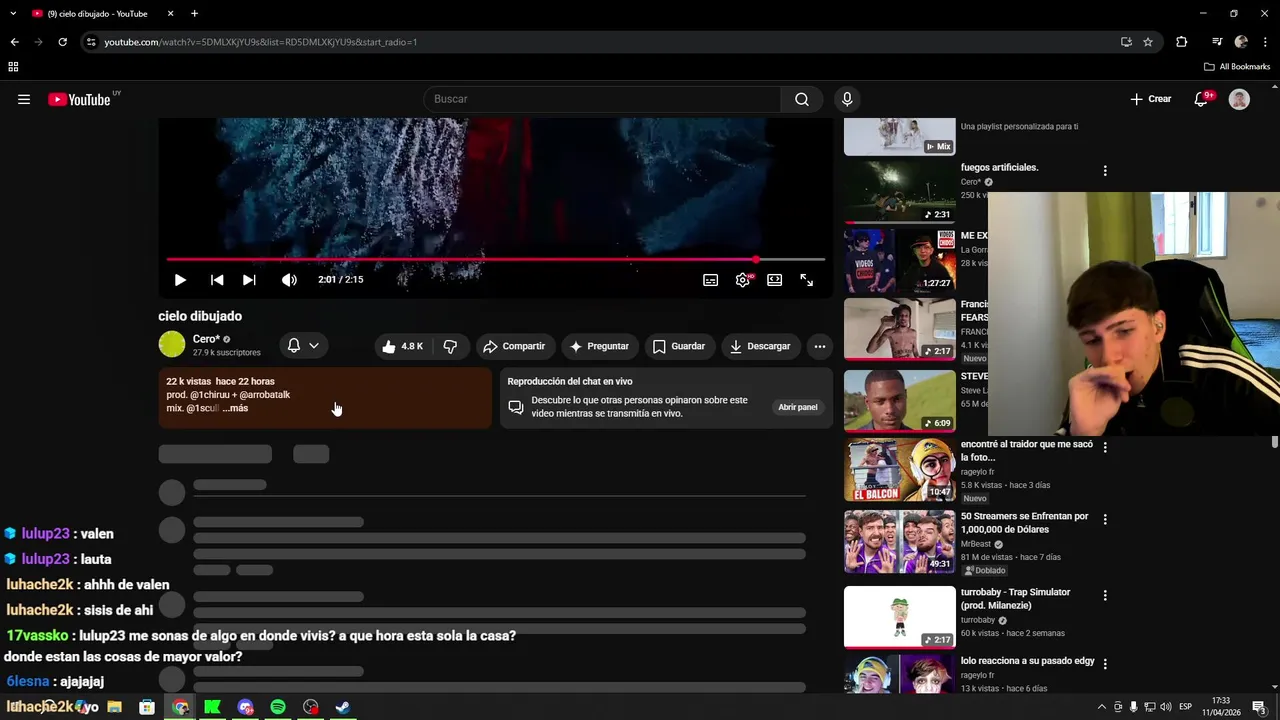Switch player to theater mode
The width and height of the screenshot is (1280, 720).
click(774, 280)
